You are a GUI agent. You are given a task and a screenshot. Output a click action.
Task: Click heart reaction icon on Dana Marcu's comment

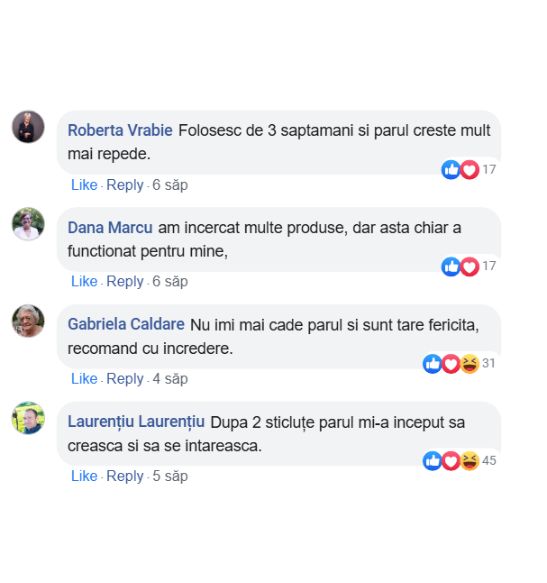point(470,267)
